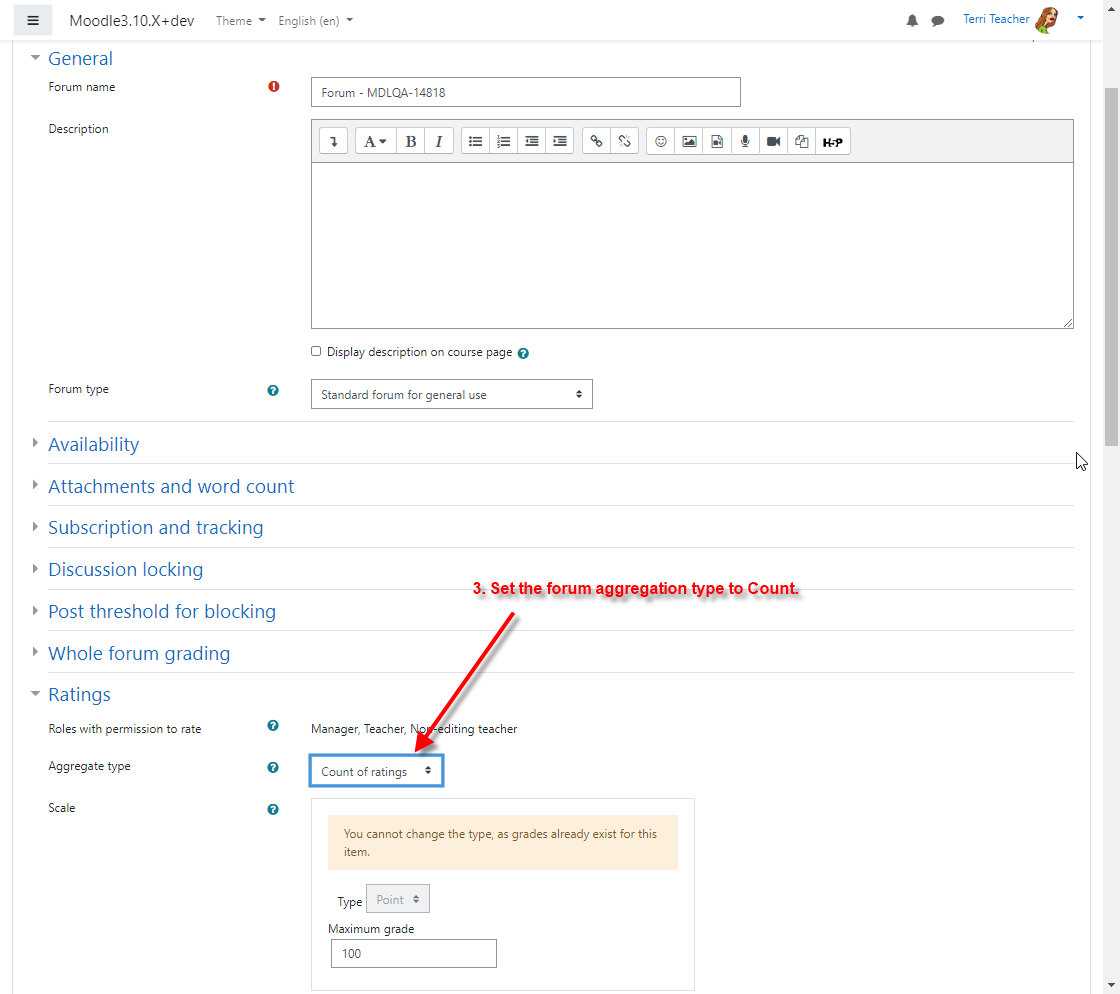Open the English (en) language menu
This screenshot has height=994, width=1120.
pos(316,21)
